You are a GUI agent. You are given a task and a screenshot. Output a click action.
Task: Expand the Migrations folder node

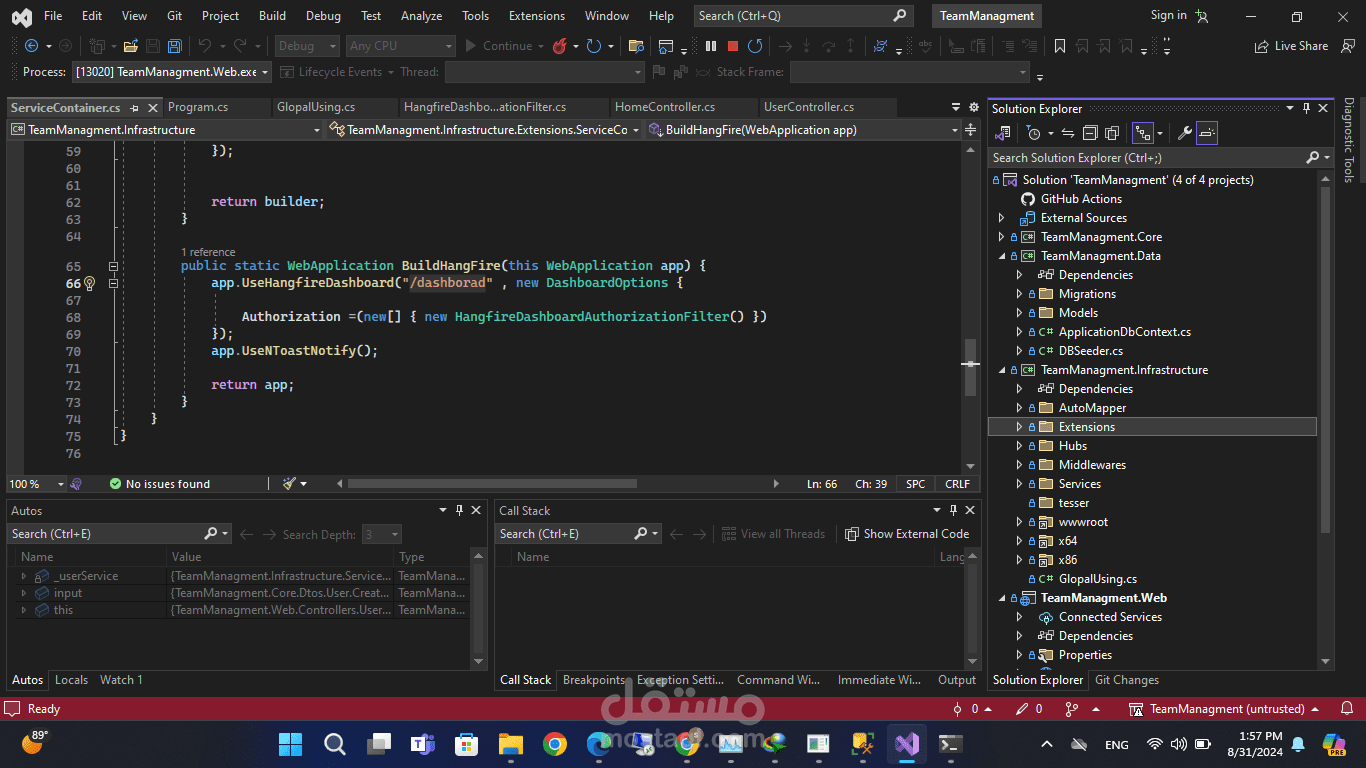(1019, 294)
